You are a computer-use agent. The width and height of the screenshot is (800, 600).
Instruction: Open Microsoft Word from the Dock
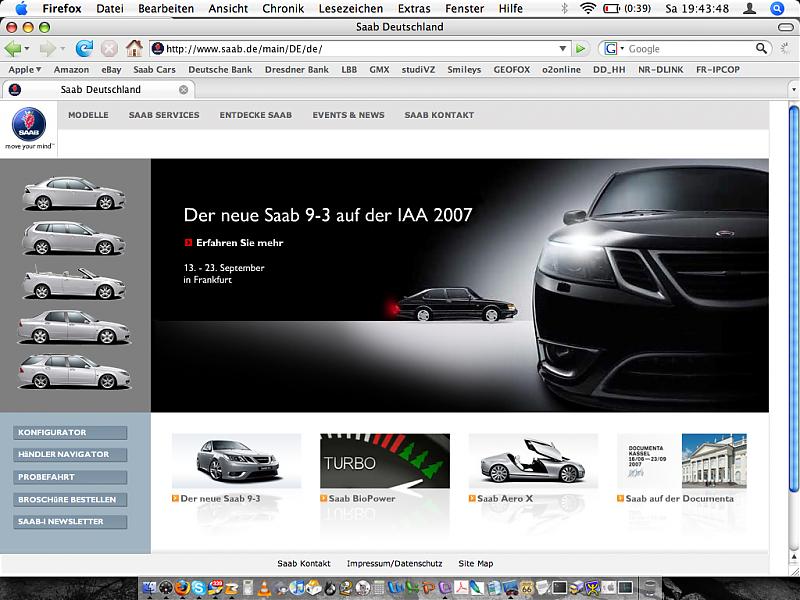394,588
